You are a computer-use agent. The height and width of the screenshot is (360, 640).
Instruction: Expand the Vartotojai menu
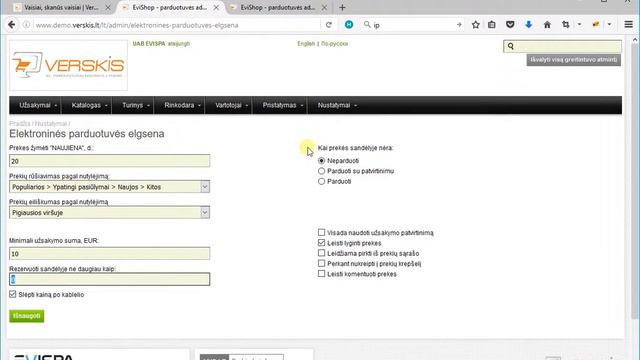(231, 105)
